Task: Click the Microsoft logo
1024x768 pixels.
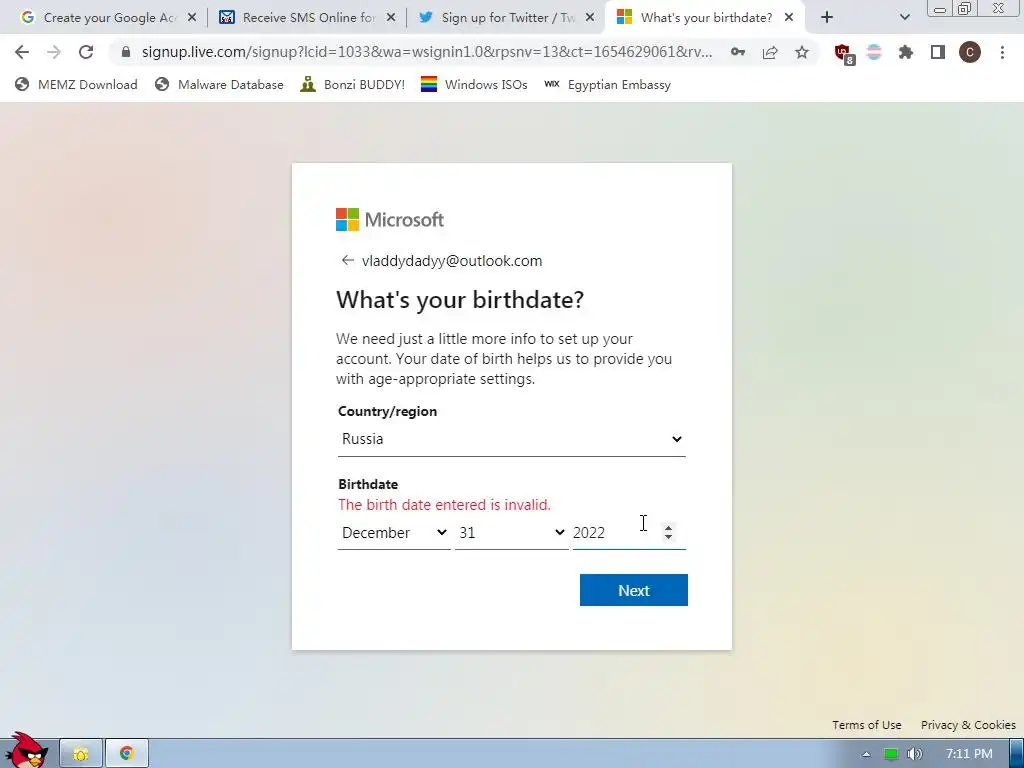Action: click(390, 220)
